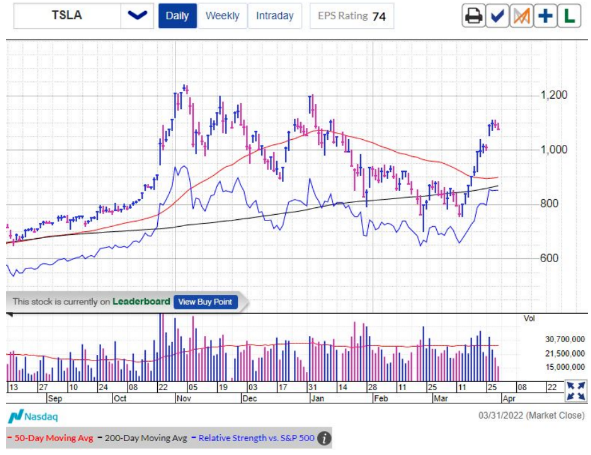Click the date label 22 under October
Viewport: 591px width, 455px height.
tap(163, 387)
